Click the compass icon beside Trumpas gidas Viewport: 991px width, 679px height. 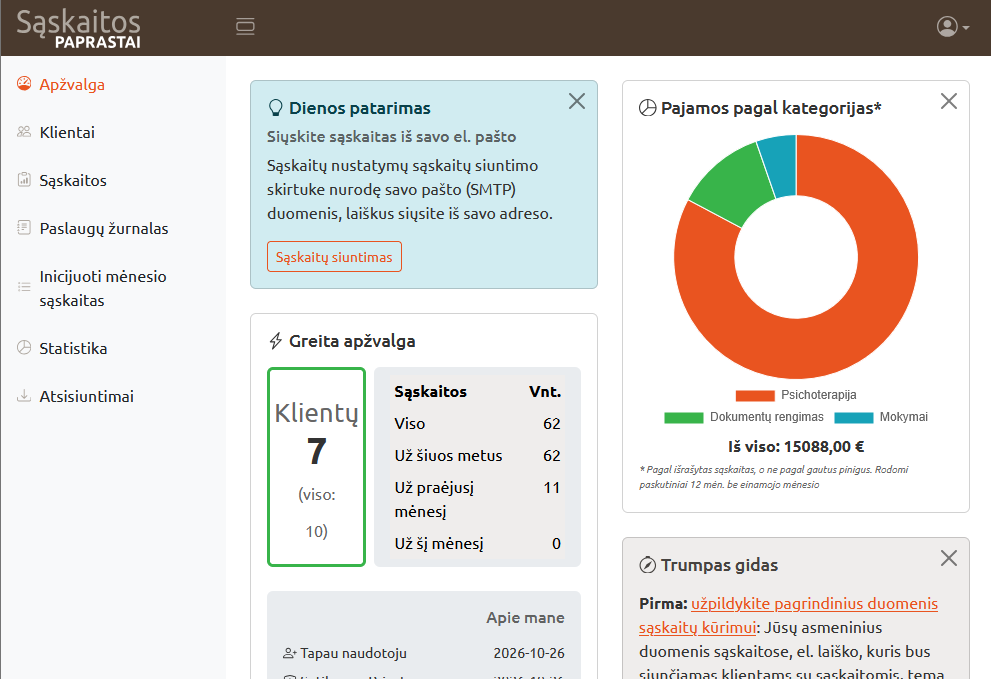(x=648, y=565)
